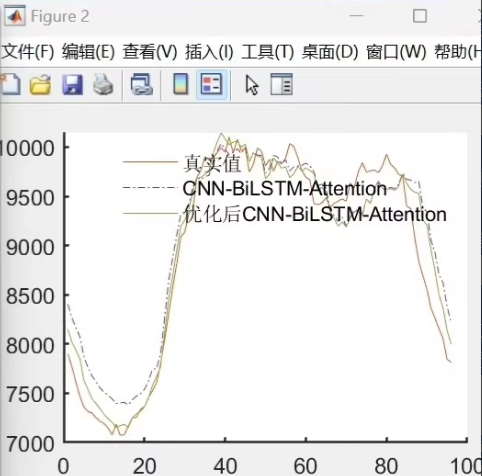Image resolution: width=482 pixels, height=476 pixels.
Task: Minimize the Figure 2 window
Action: 356,16
